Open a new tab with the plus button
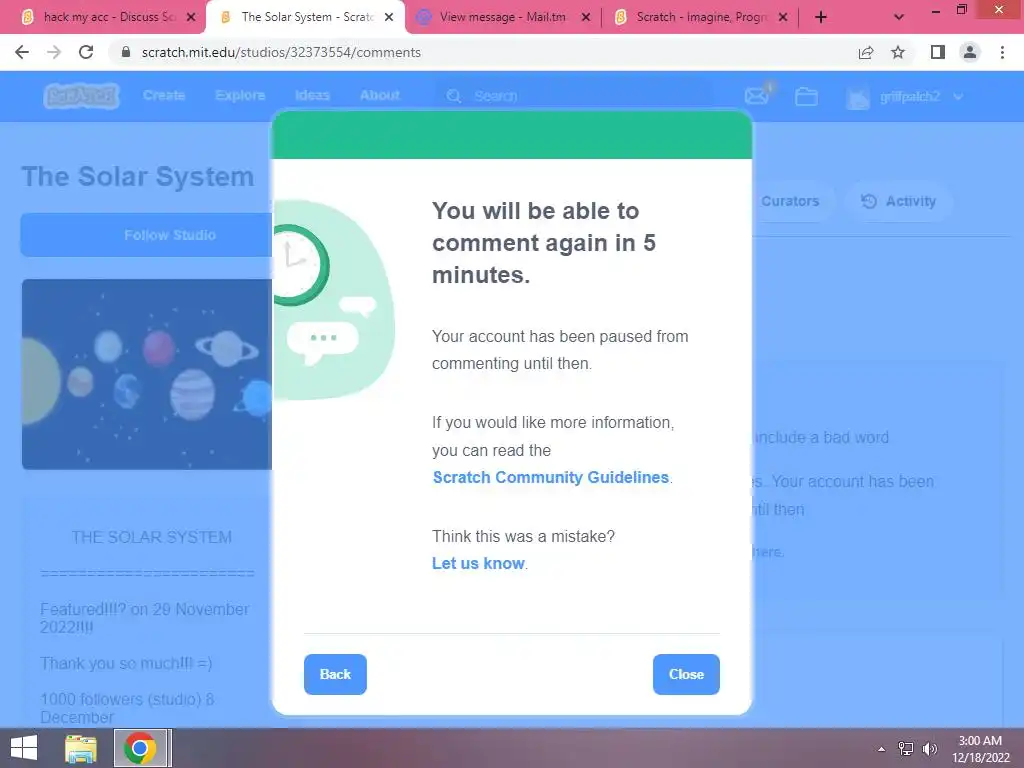 point(821,17)
